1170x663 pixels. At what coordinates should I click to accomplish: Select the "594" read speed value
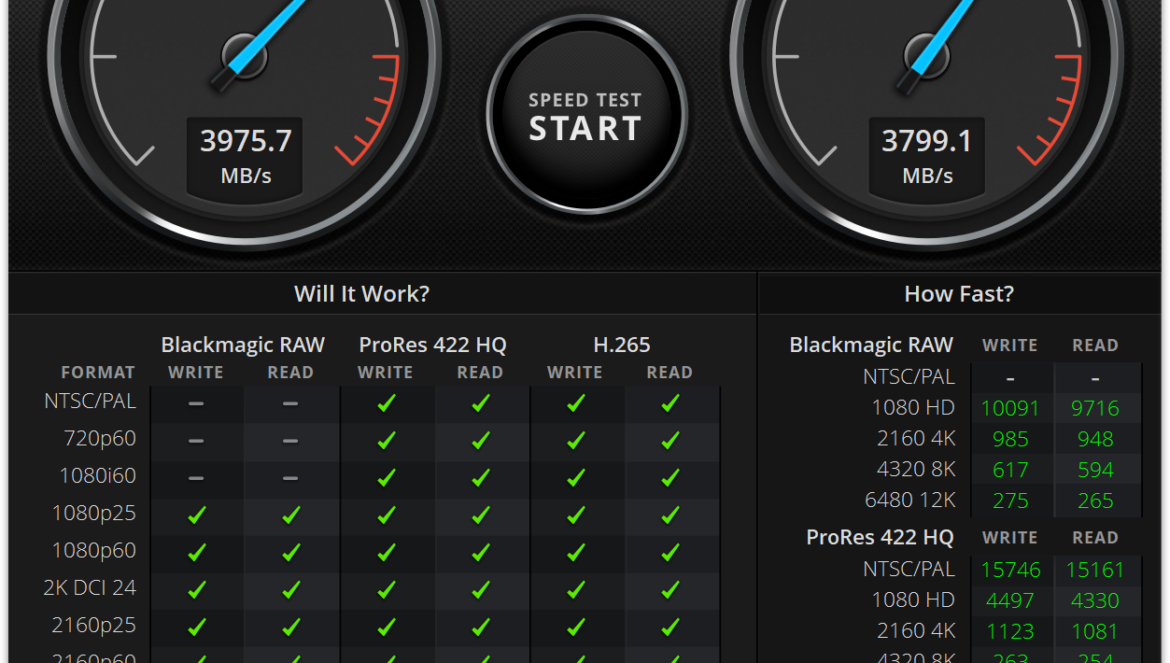pyautogui.click(x=1095, y=470)
